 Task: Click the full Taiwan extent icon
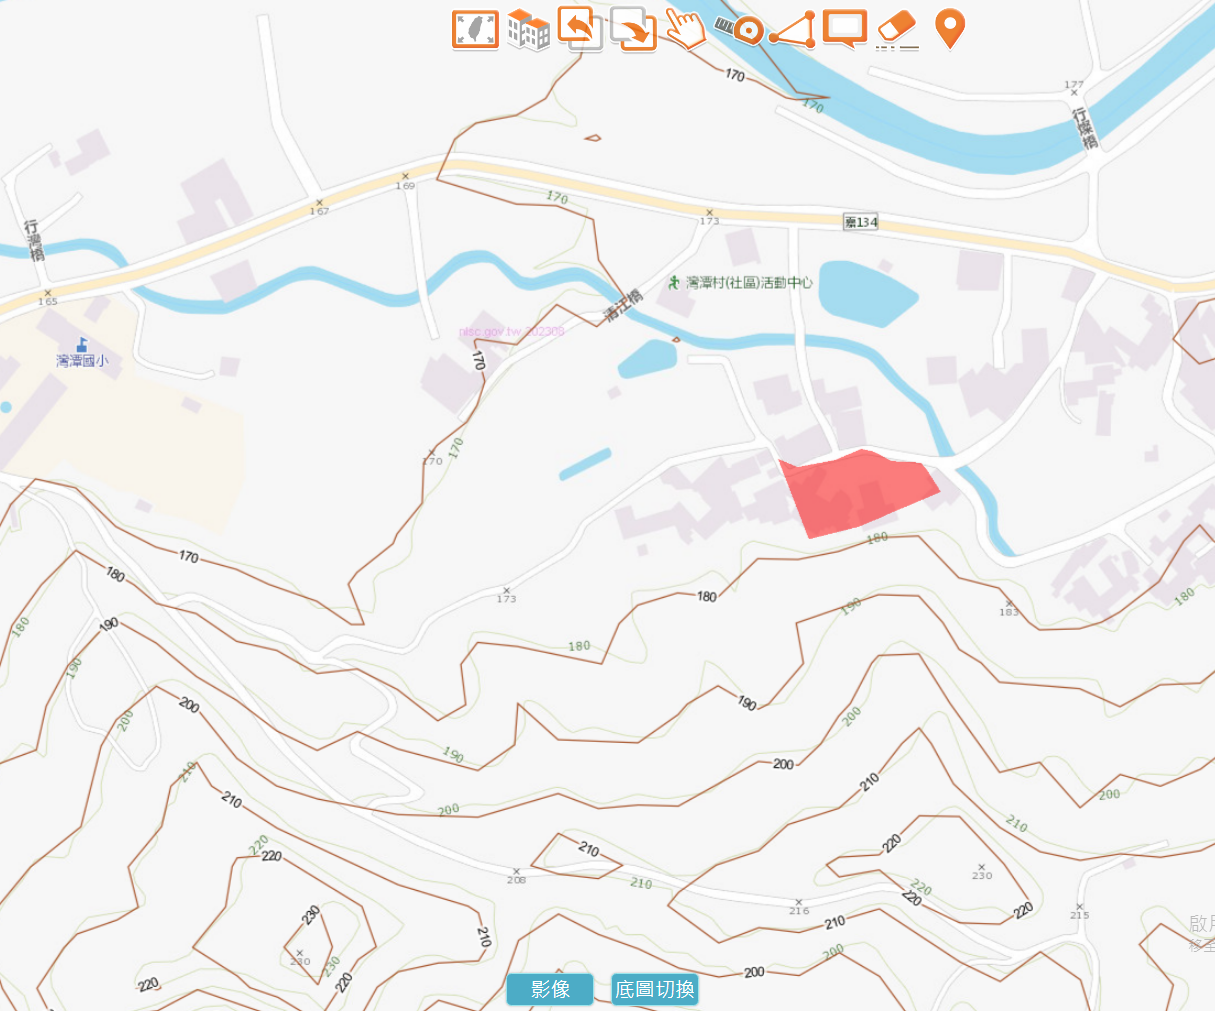click(x=475, y=30)
